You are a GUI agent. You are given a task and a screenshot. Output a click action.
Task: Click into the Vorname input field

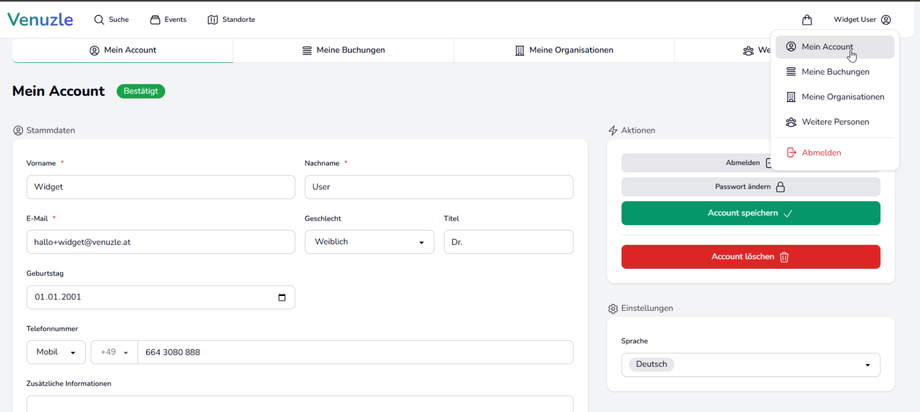(160, 187)
